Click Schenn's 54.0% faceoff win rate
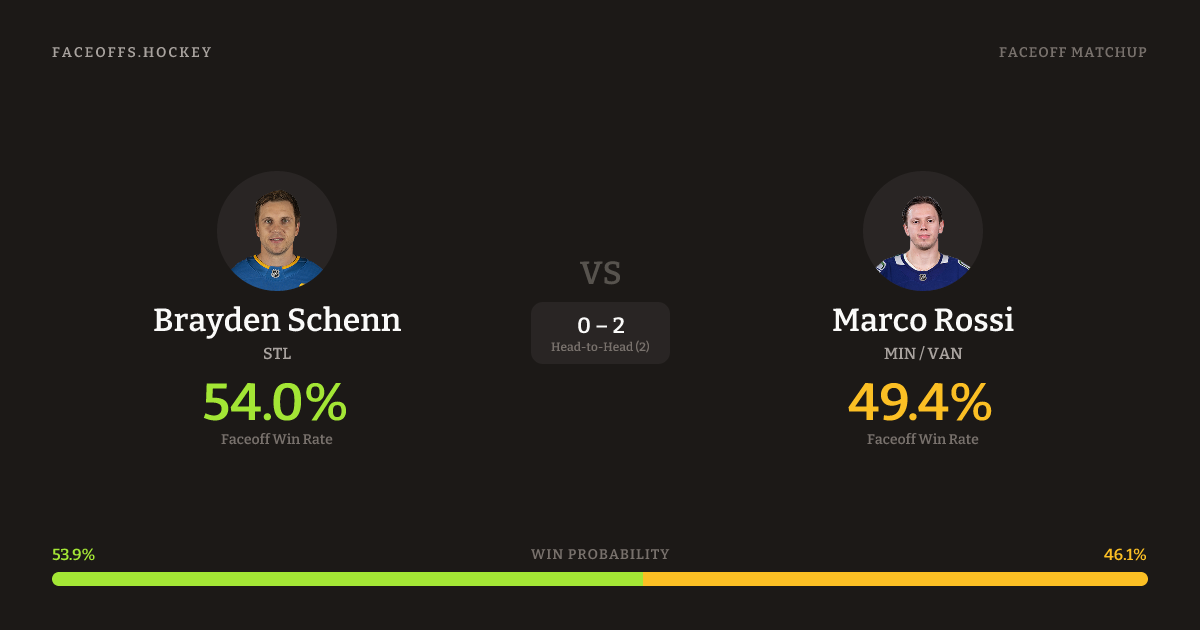This screenshot has width=1200, height=630. coord(275,402)
